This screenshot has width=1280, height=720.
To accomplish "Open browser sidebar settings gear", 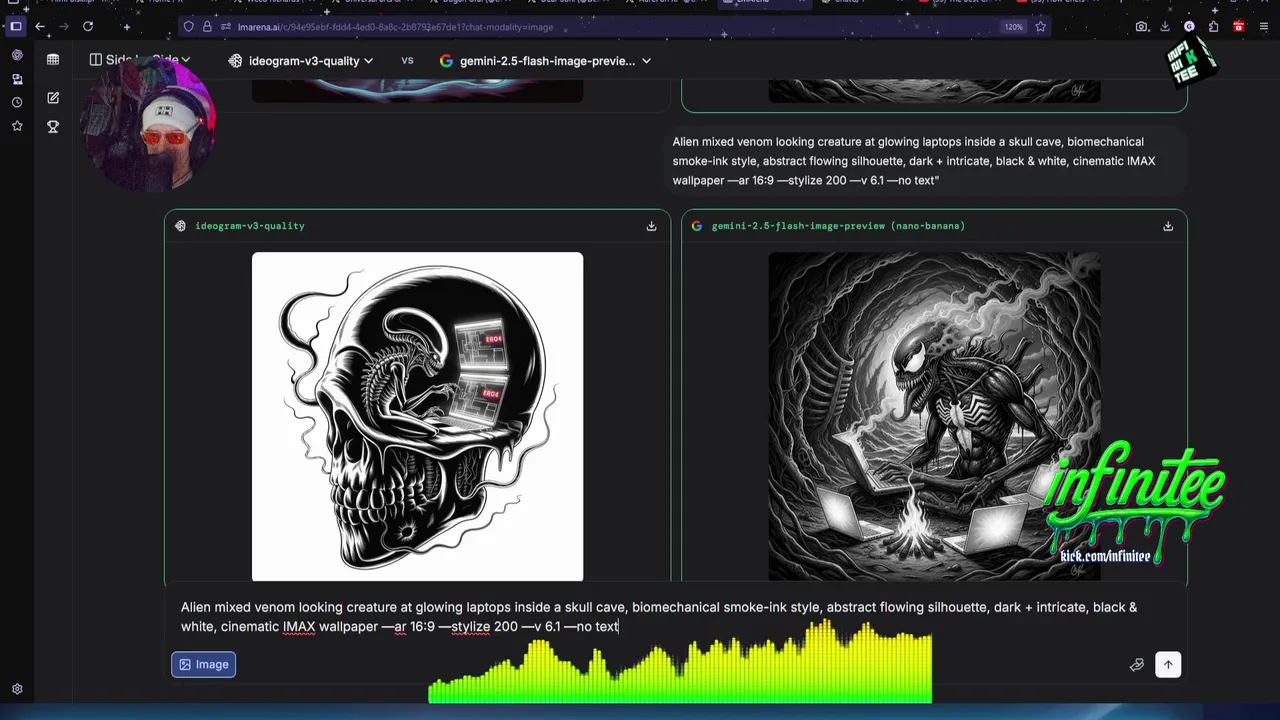I will coord(17,689).
